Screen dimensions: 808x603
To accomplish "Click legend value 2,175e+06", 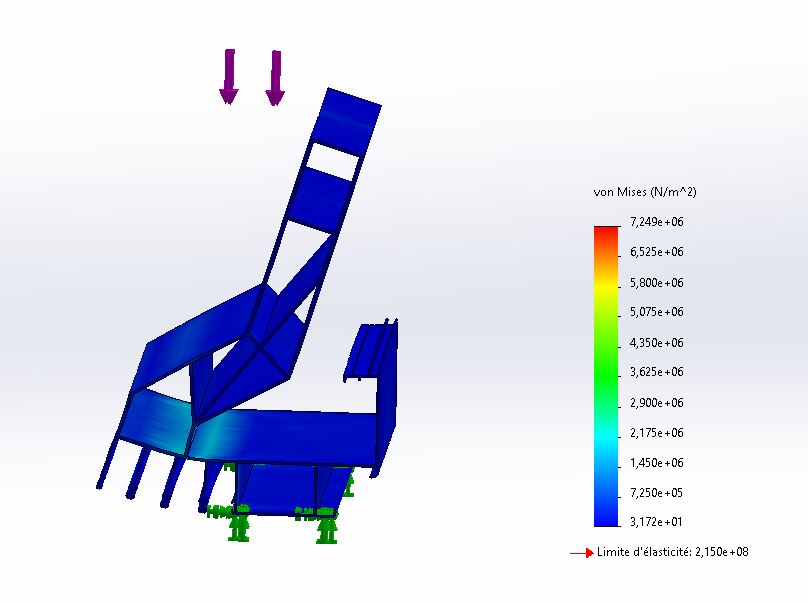I will [x=656, y=432].
